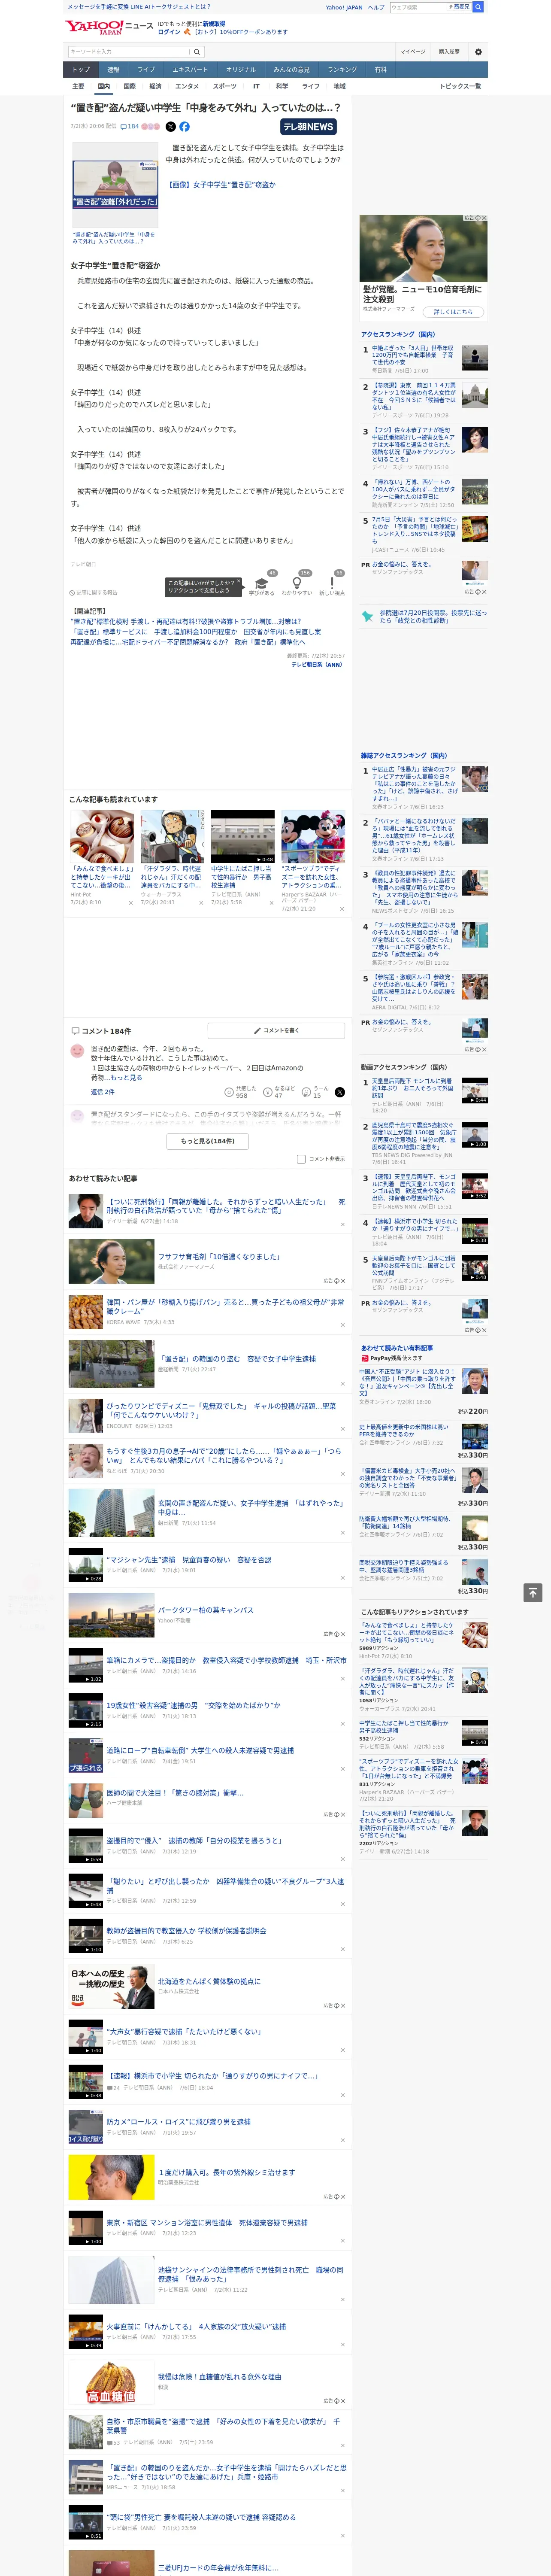
Task: Toggle the コメント非表示 checkbox
Action: tap(301, 1159)
